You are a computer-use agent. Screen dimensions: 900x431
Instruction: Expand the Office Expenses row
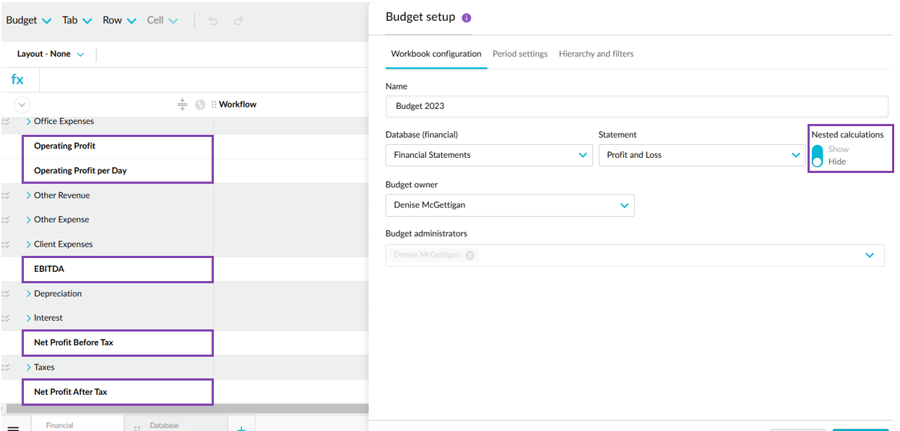click(x=28, y=122)
